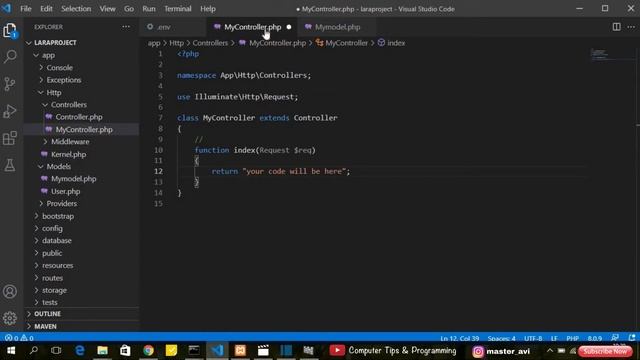The image size is (640, 360).
Task: Open the Edit menu
Action: [x=46, y=9]
